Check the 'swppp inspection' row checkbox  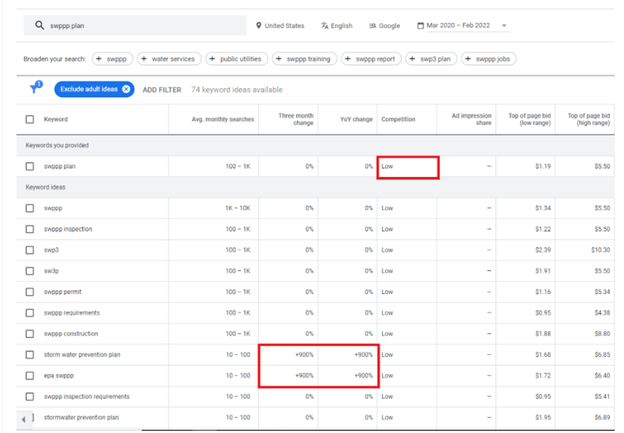[x=30, y=229]
